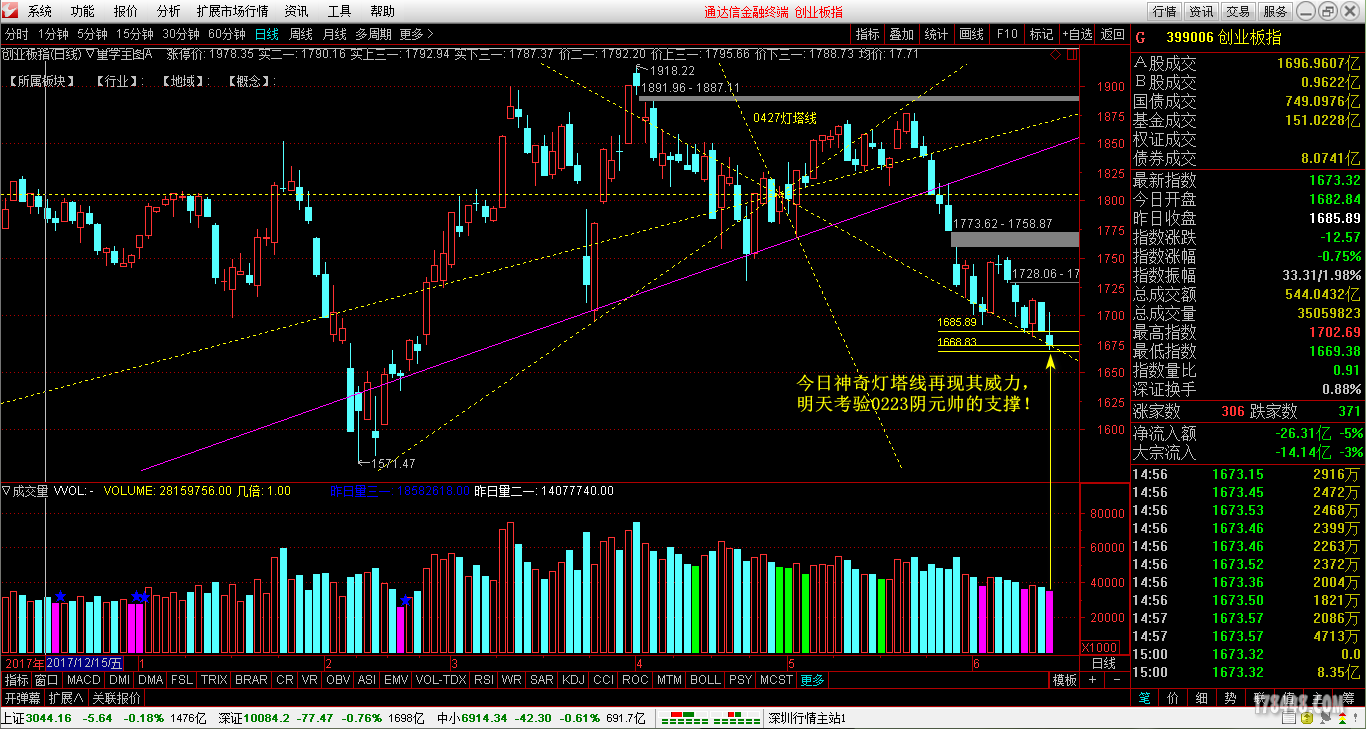Click the 窗口 tab beside 指标

46,680
